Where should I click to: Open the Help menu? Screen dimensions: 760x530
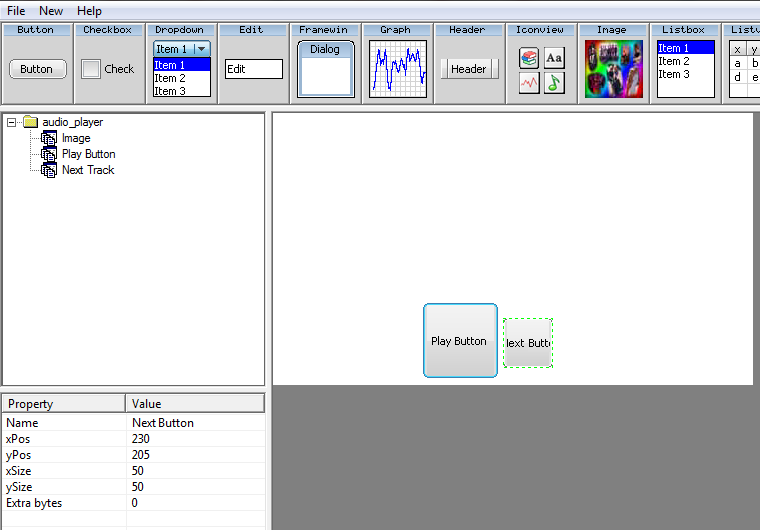[89, 11]
